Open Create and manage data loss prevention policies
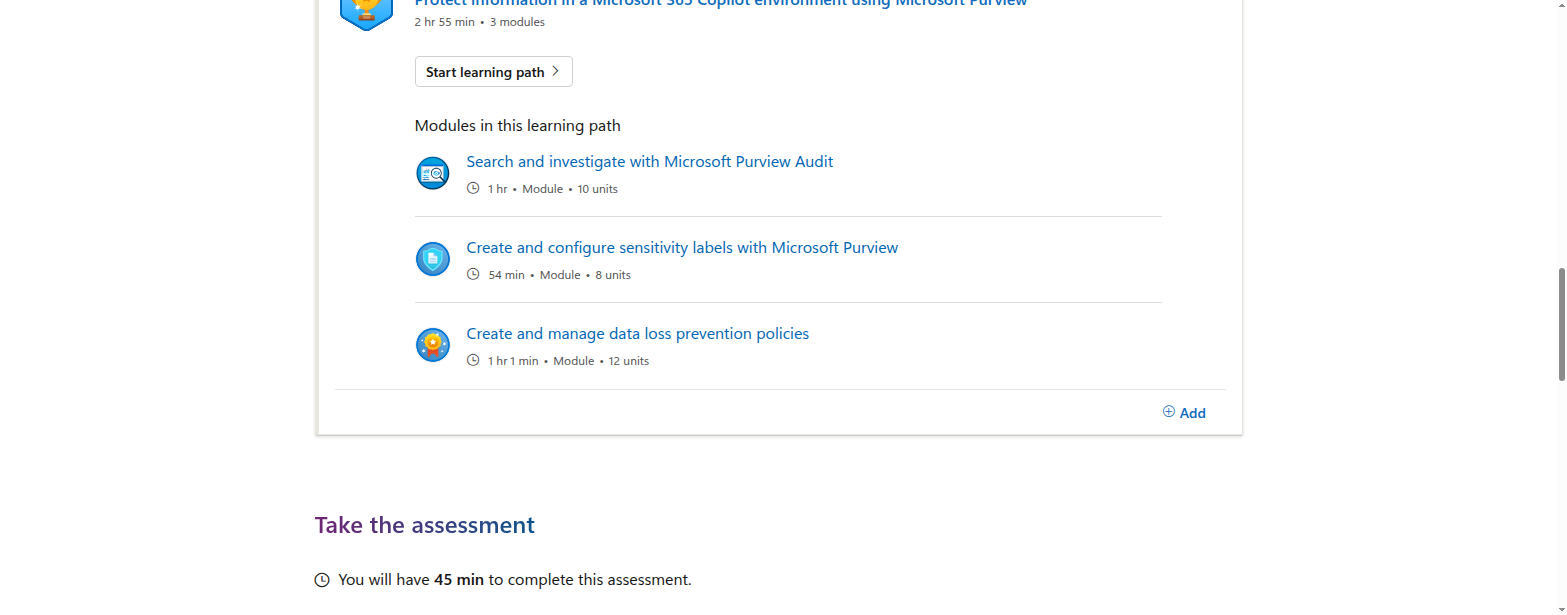This screenshot has width=1567, height=615. (x=638, y=334)
